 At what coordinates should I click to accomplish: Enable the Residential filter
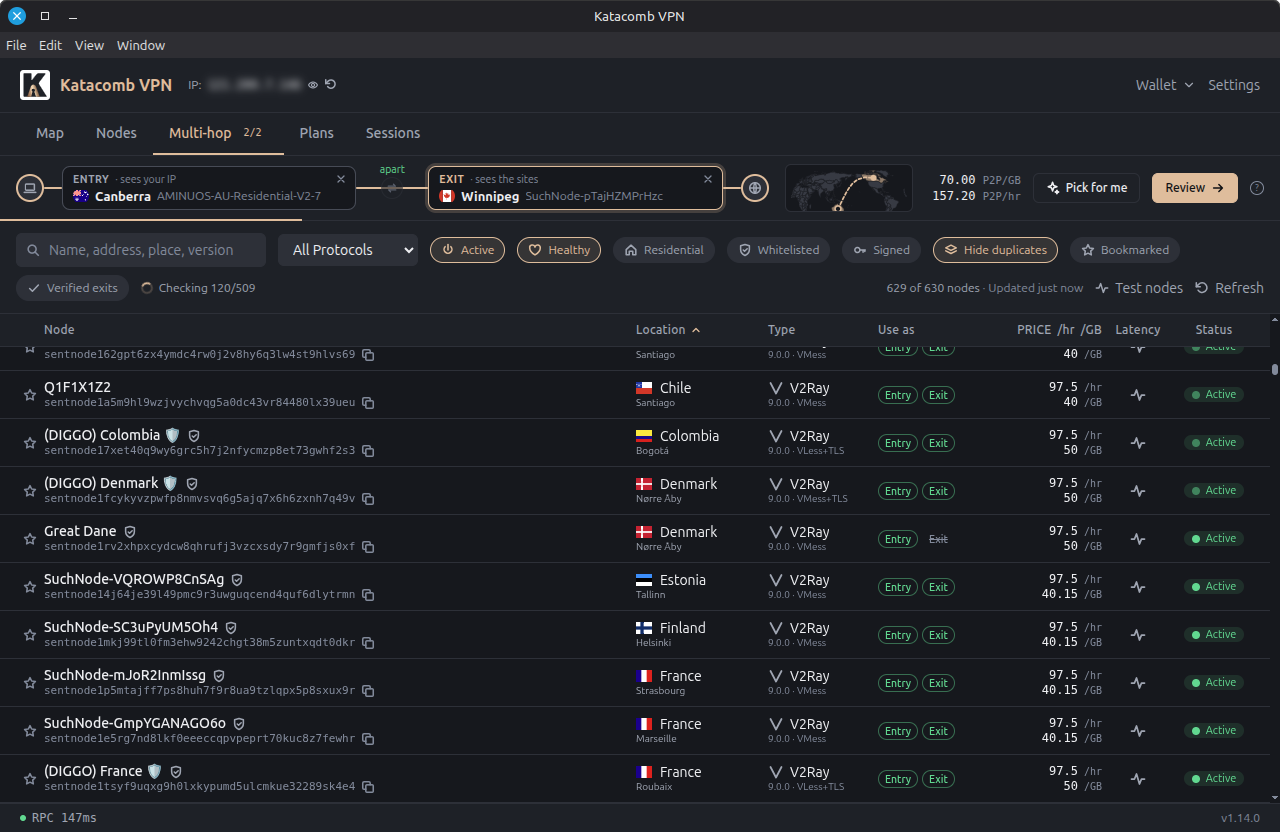point(664,250)
